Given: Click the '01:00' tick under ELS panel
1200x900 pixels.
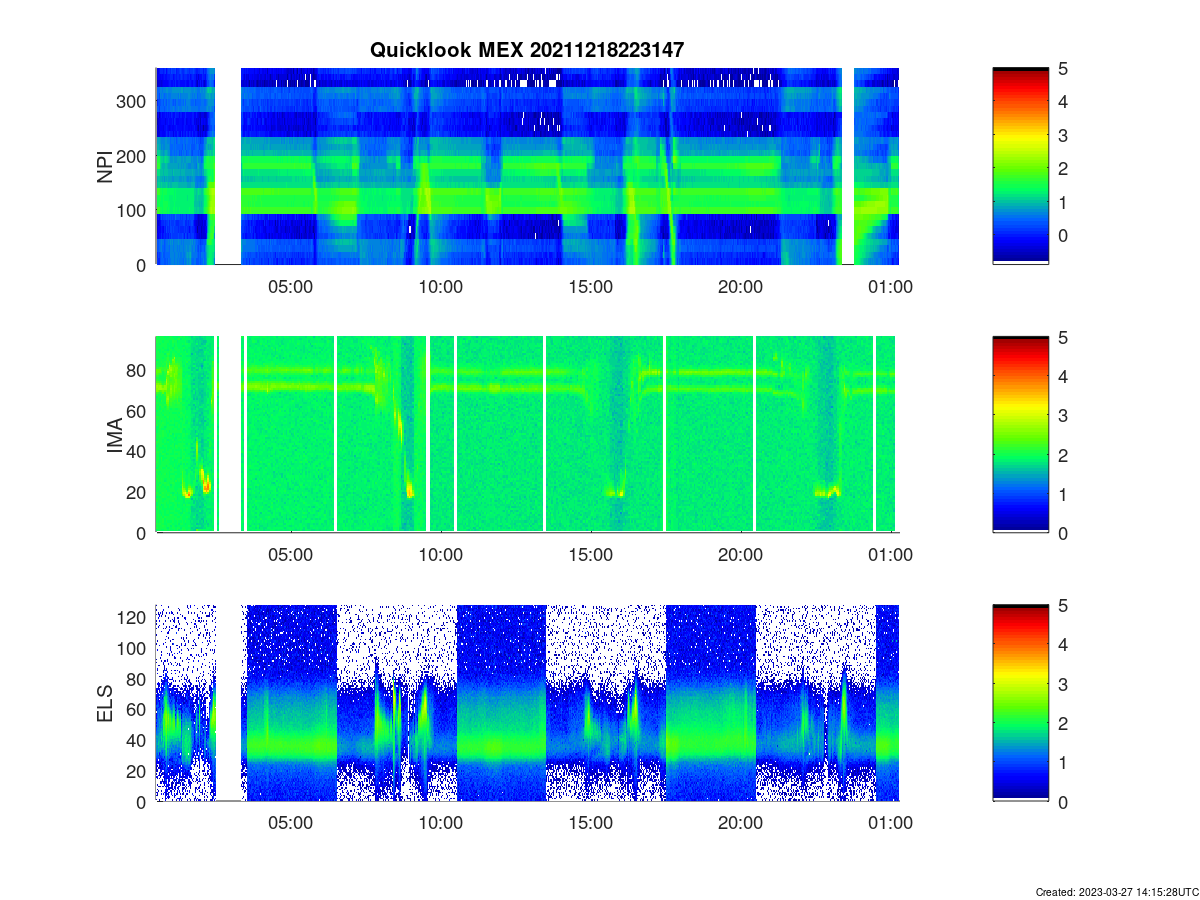Looking at the screenshot, I should click(891, 823).
